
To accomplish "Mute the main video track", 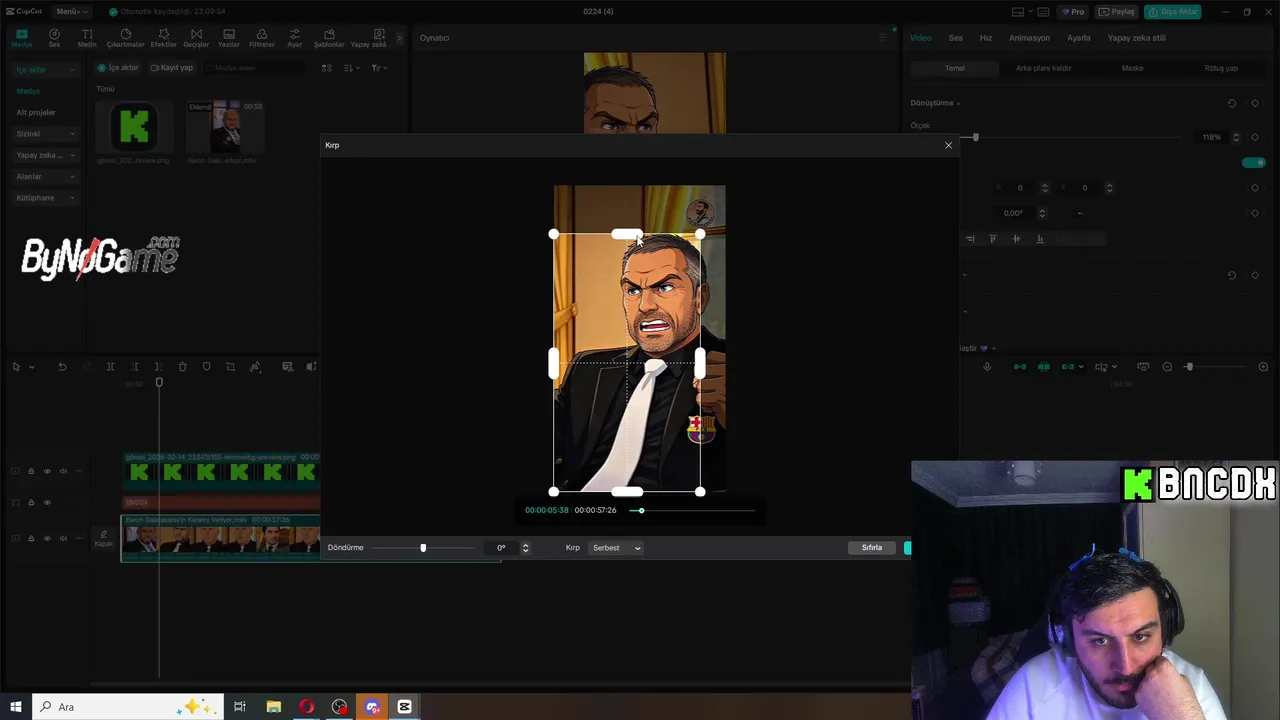I will click(63, 538).
